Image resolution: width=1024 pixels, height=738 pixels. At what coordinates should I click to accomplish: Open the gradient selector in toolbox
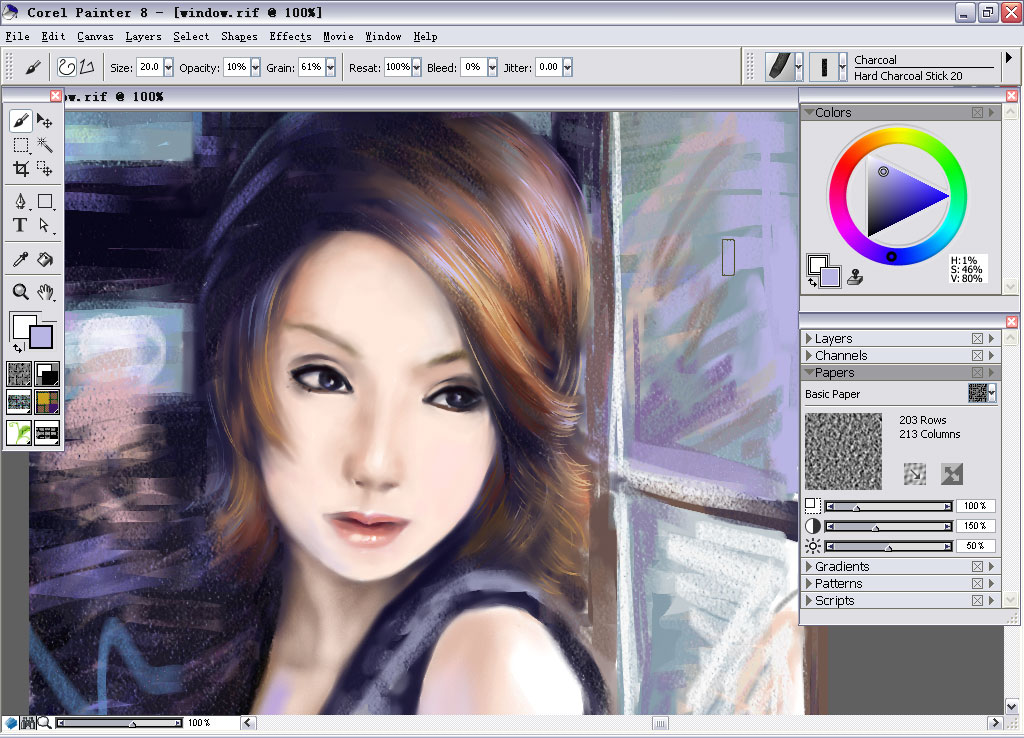point(46,374)
